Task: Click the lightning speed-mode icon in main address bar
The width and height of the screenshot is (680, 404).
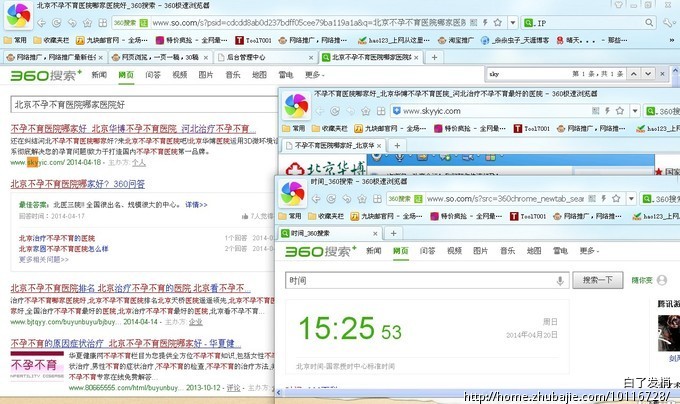Action: click(x=485, y=23)
